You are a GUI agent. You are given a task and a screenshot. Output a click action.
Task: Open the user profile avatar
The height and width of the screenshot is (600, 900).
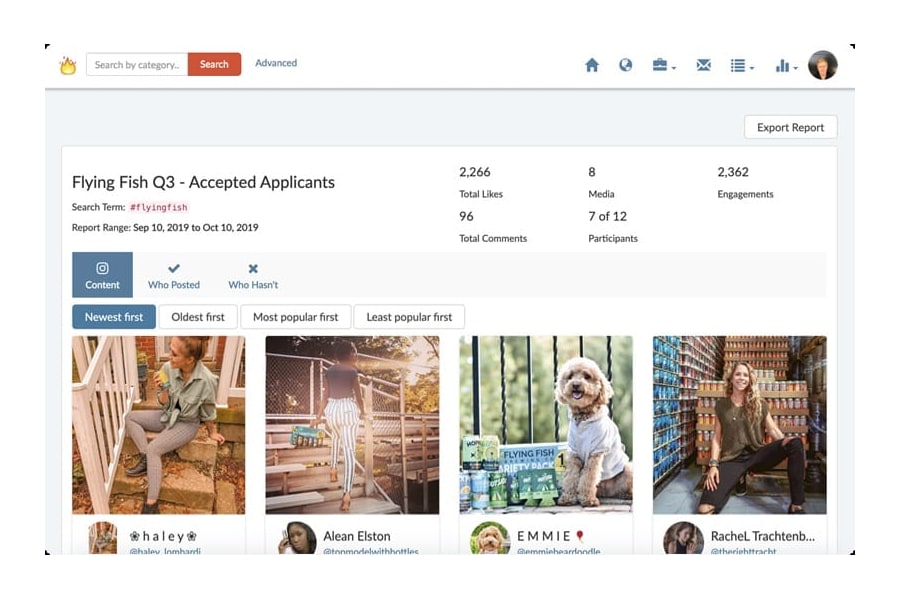point(823,65)
